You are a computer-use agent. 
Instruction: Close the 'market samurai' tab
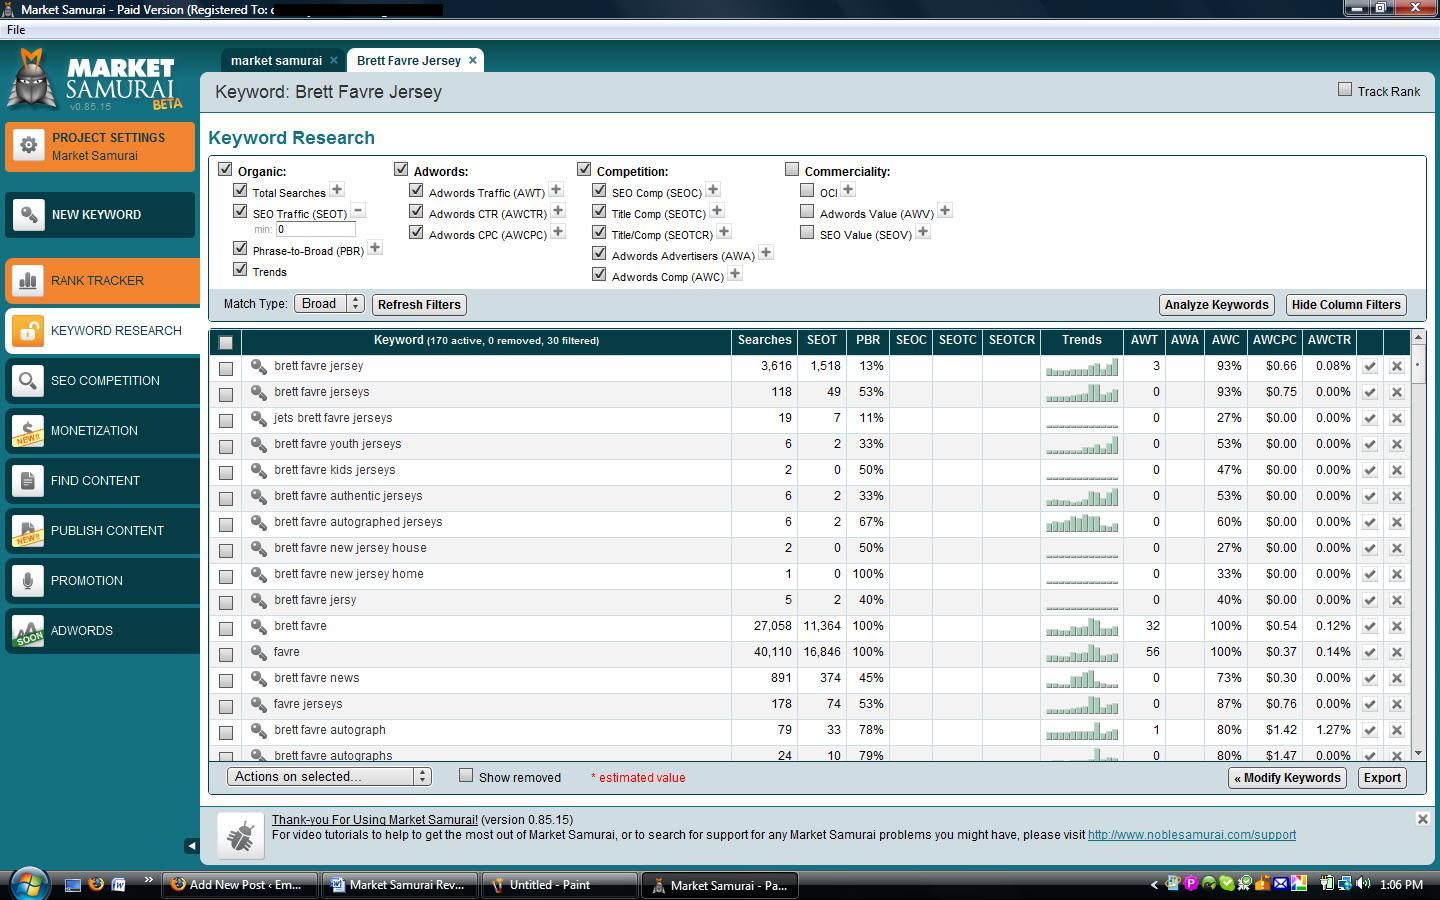coord(334,60)
